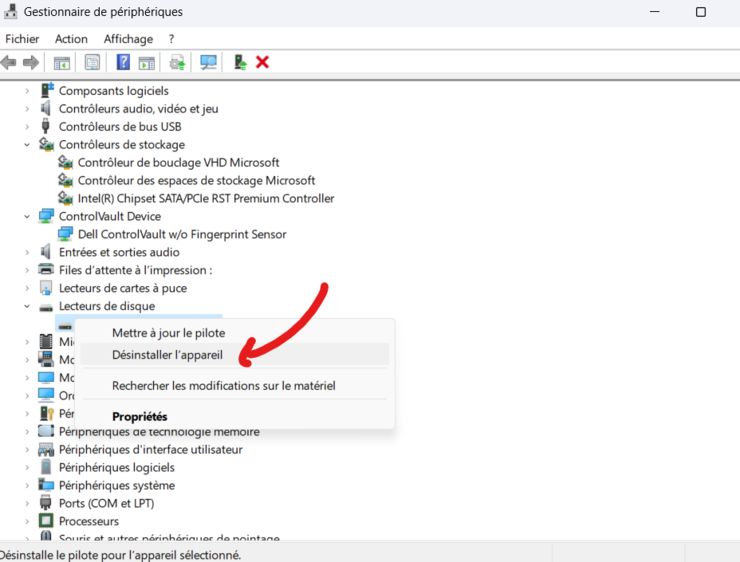Expand Contrôleurs de bus USB node
The height and width of the screenshot is (562, 740).
coord(27,126)
